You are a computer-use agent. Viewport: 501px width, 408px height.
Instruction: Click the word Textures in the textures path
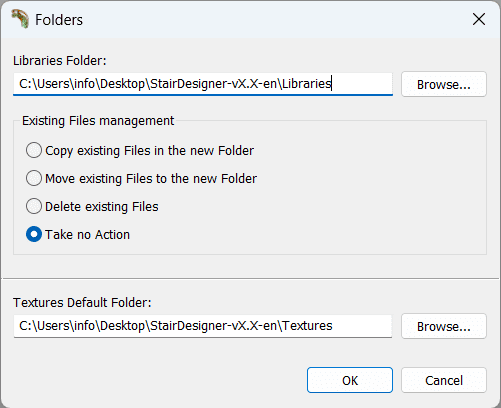click(307, 326)
